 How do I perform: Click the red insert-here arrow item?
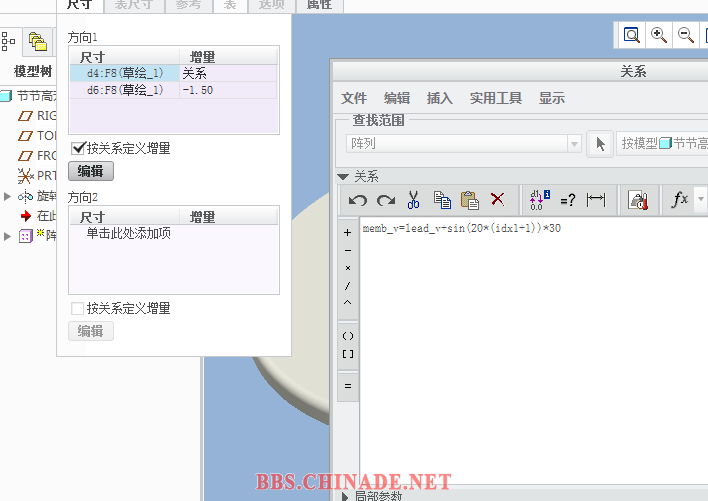click(x=26, y=216)
